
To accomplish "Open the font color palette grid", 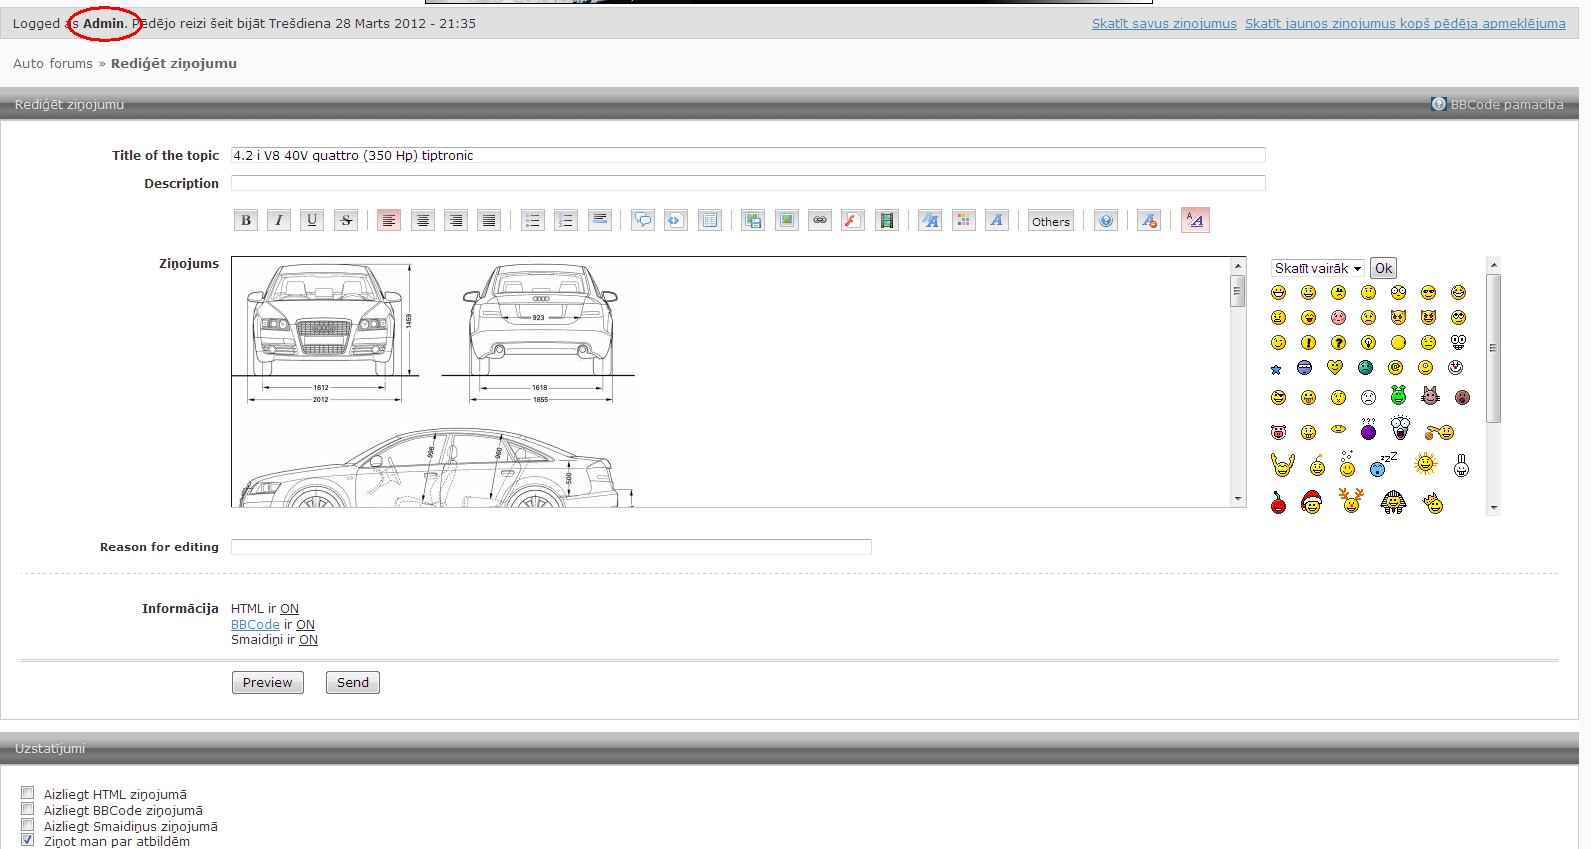I will pos(964,220).
